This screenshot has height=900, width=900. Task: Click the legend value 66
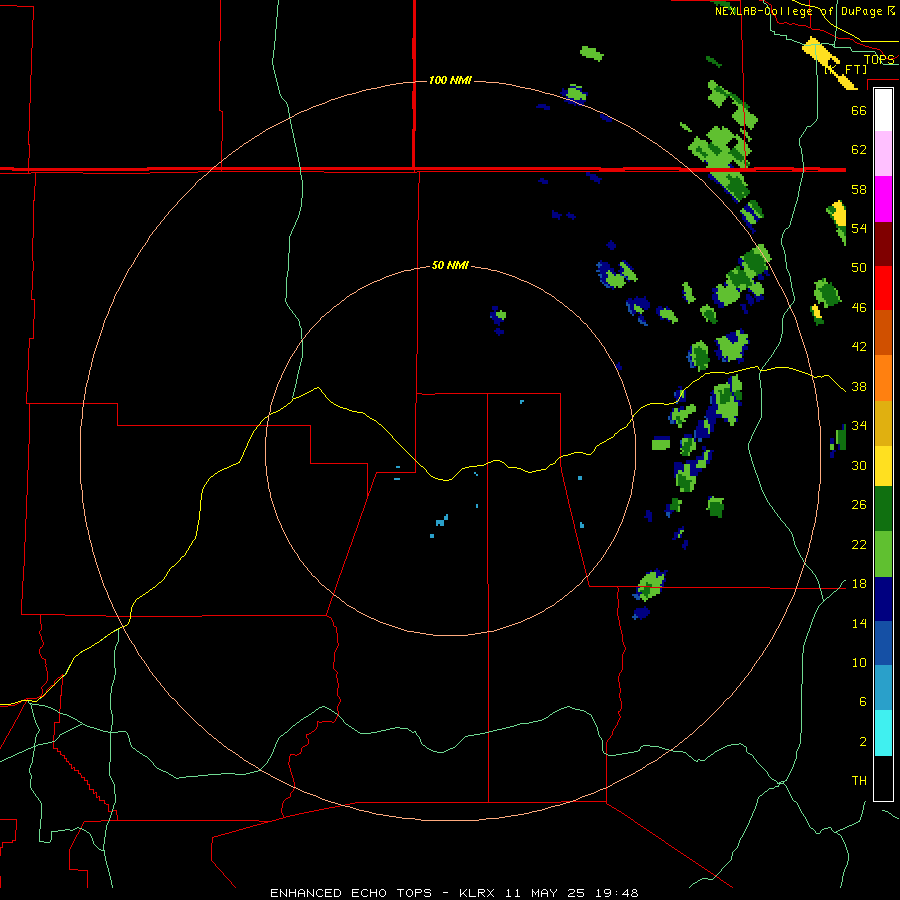(x=859, y=110)
